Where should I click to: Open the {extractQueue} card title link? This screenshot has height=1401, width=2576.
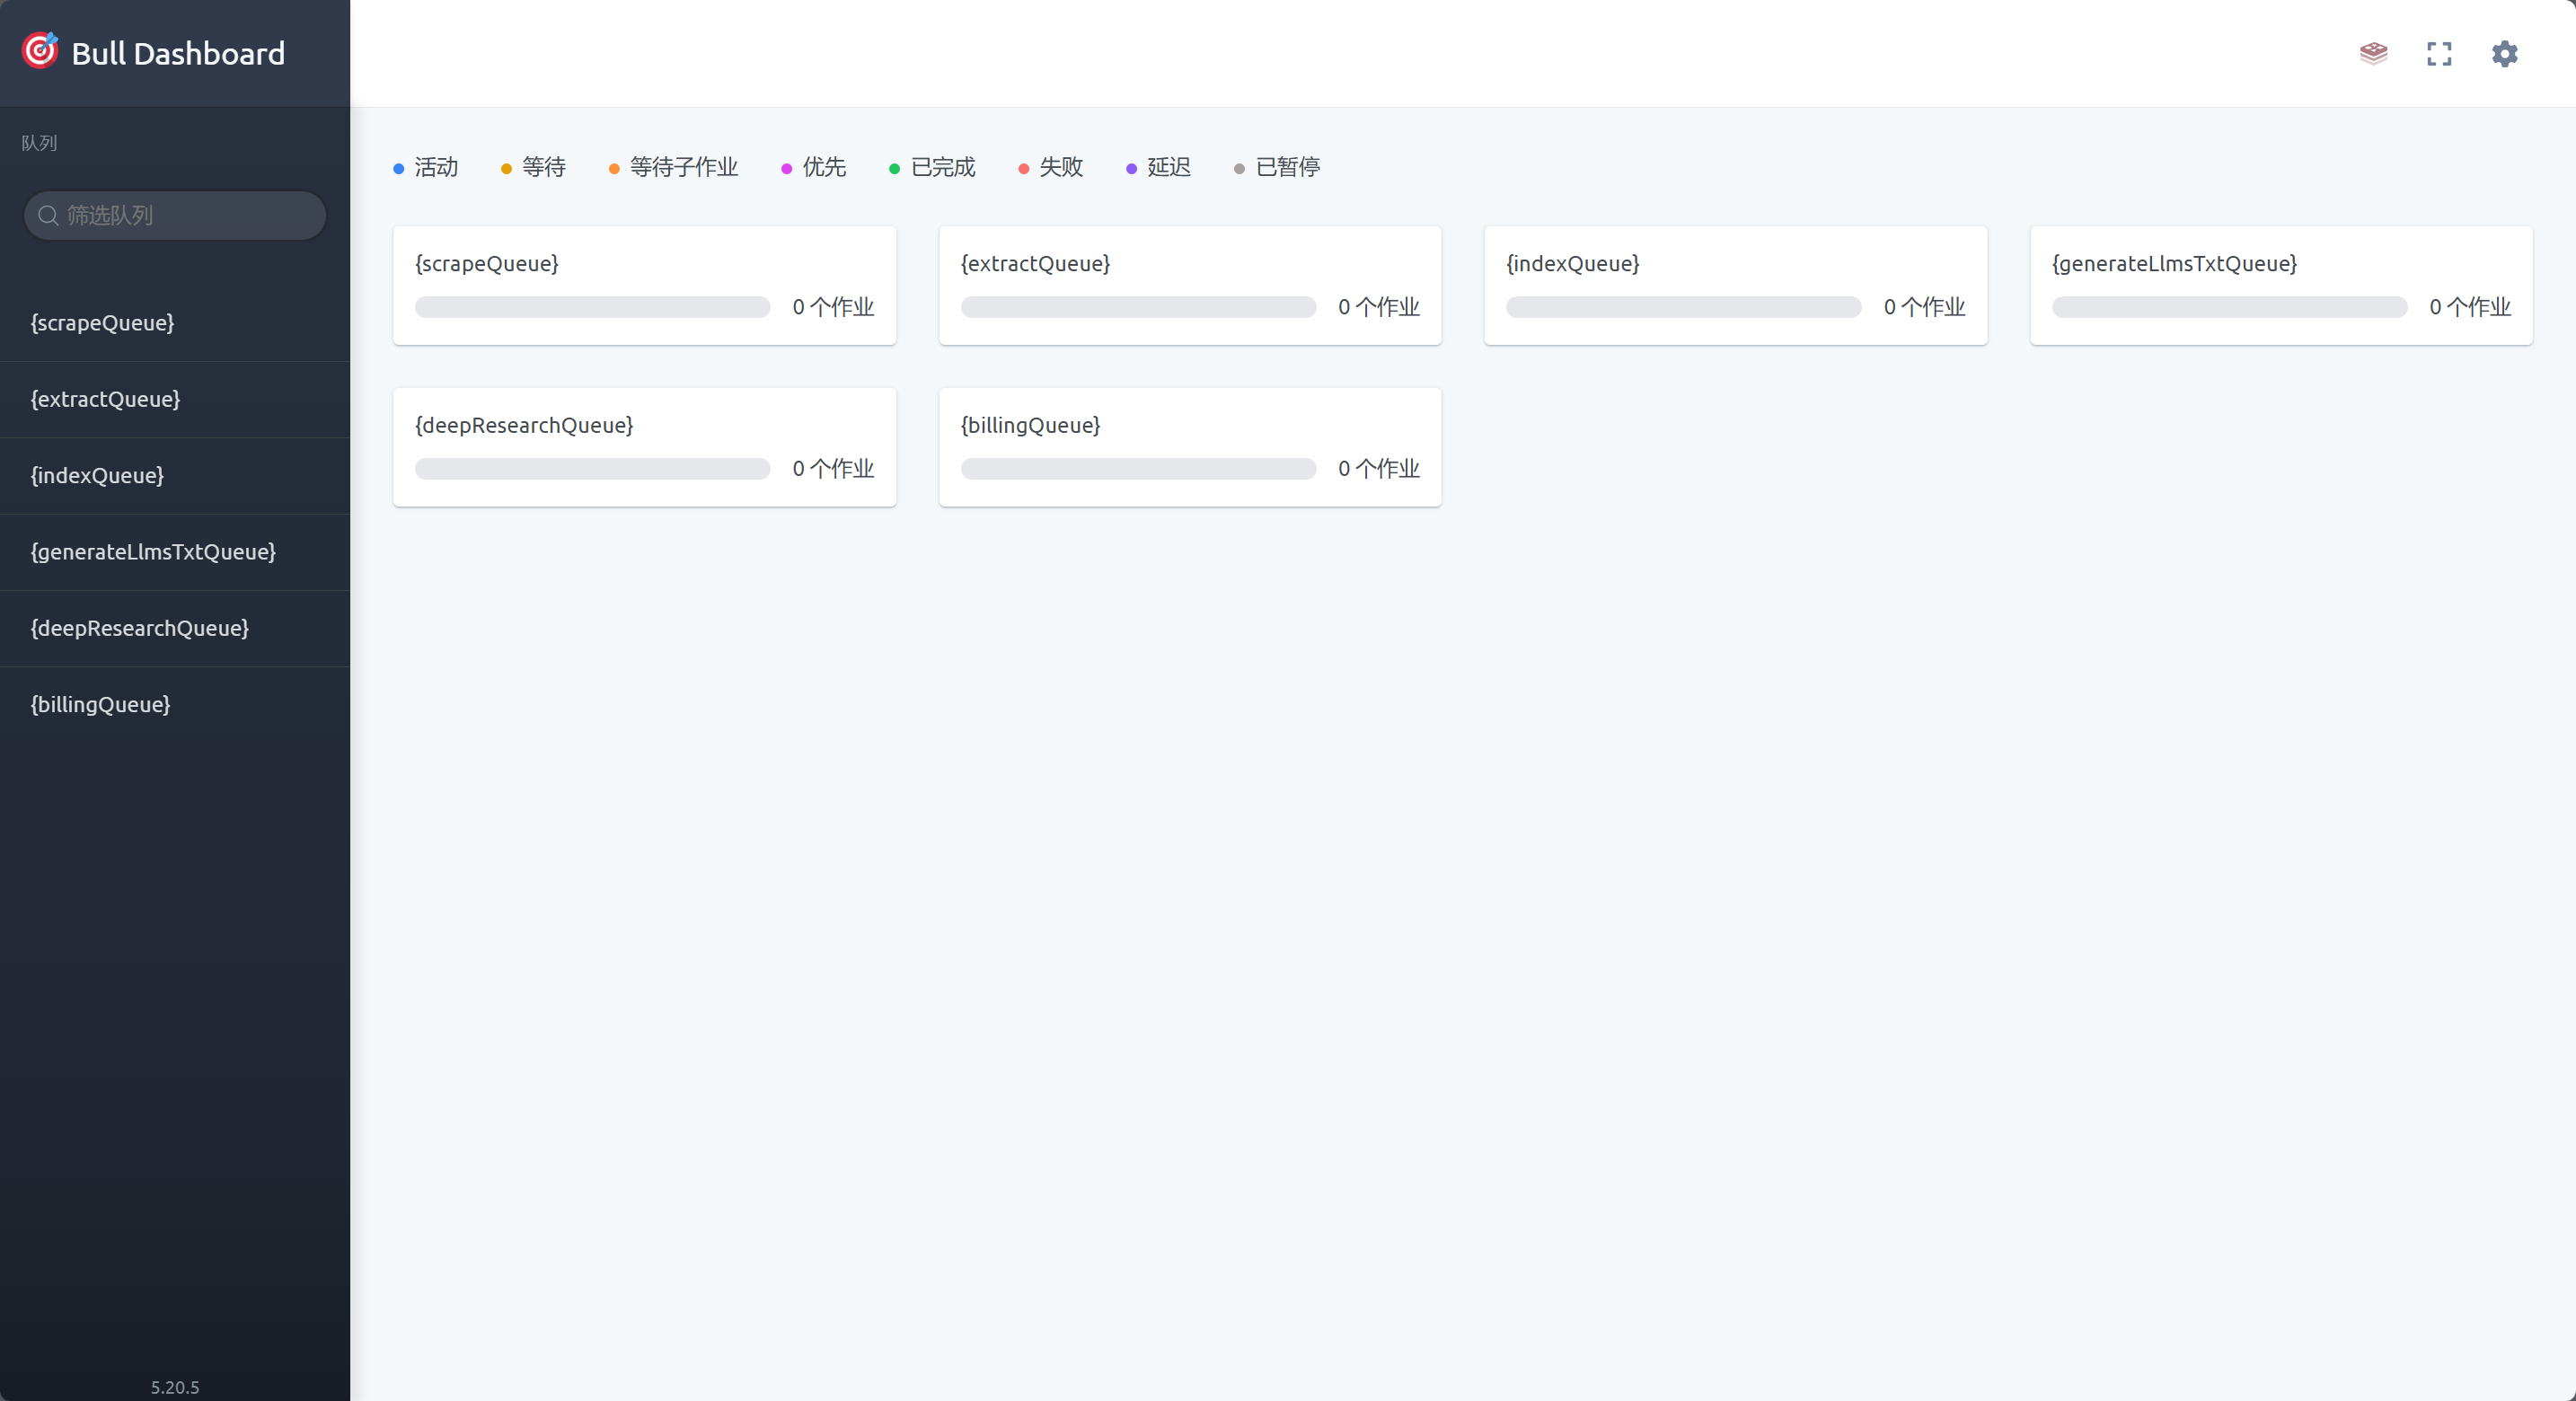tap(1035, 263)
